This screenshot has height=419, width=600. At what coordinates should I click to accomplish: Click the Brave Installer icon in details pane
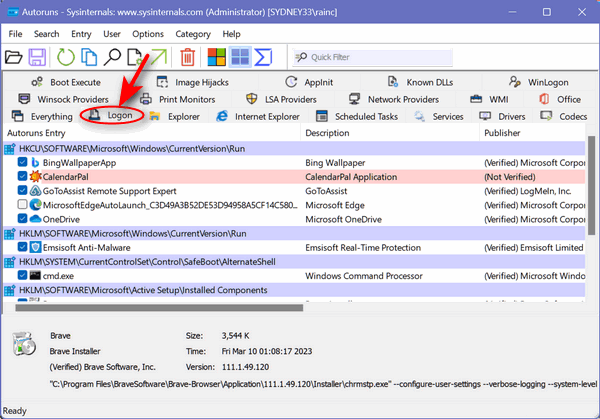24,344
